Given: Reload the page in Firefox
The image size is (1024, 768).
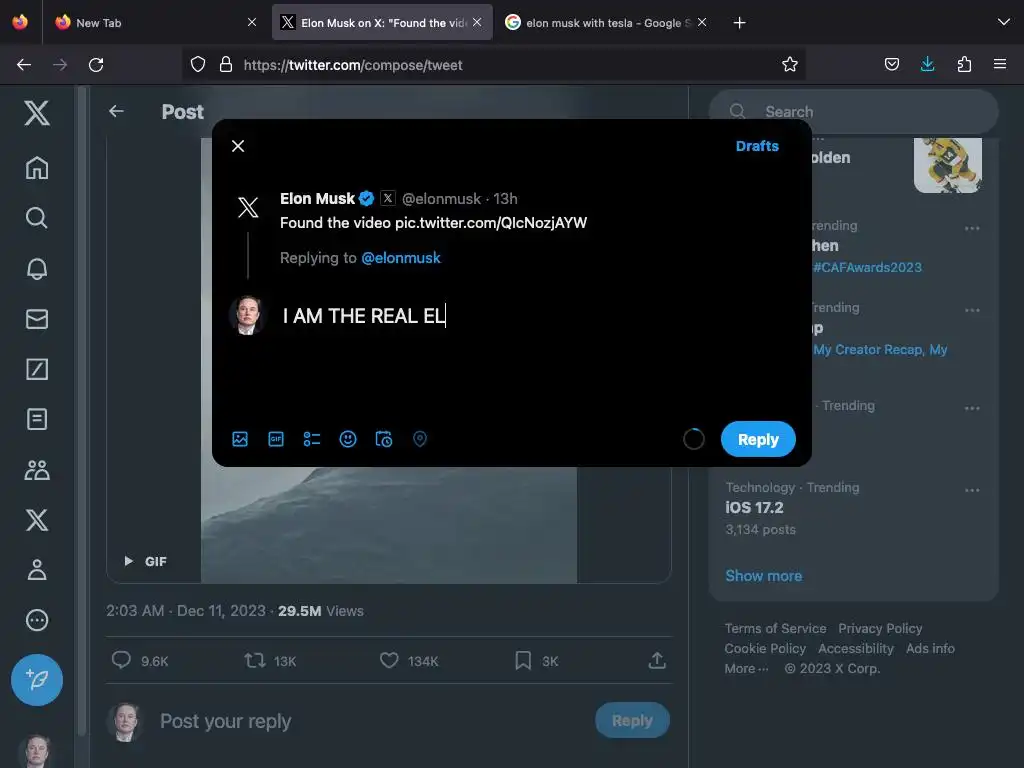Looking at the screenshot, I should (96, 65).
